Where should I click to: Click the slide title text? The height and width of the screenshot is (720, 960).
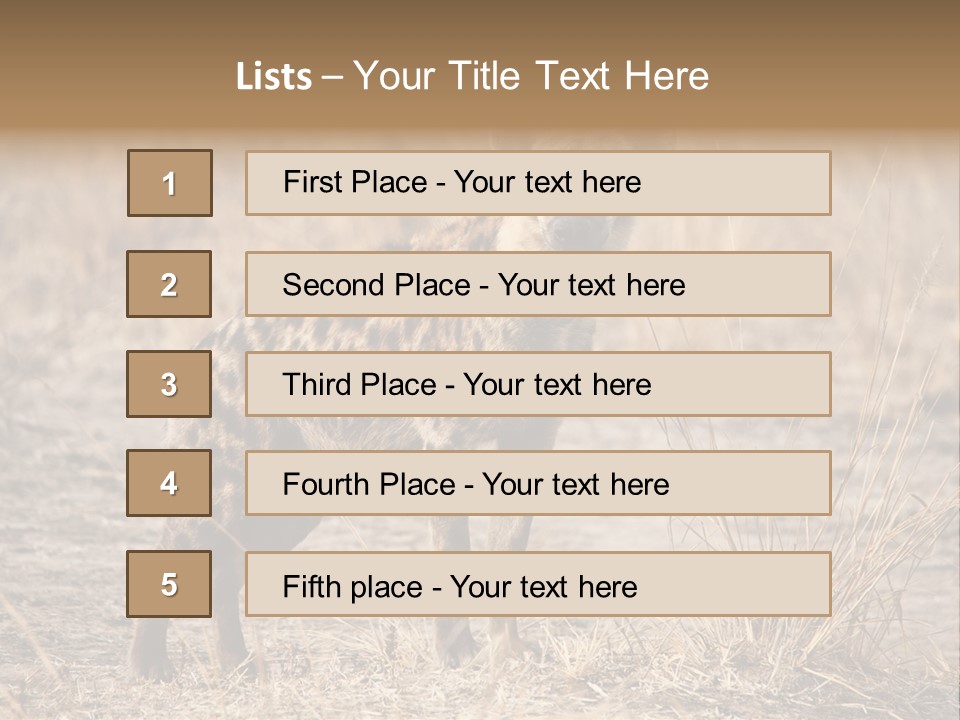click(x=473, y=76)
